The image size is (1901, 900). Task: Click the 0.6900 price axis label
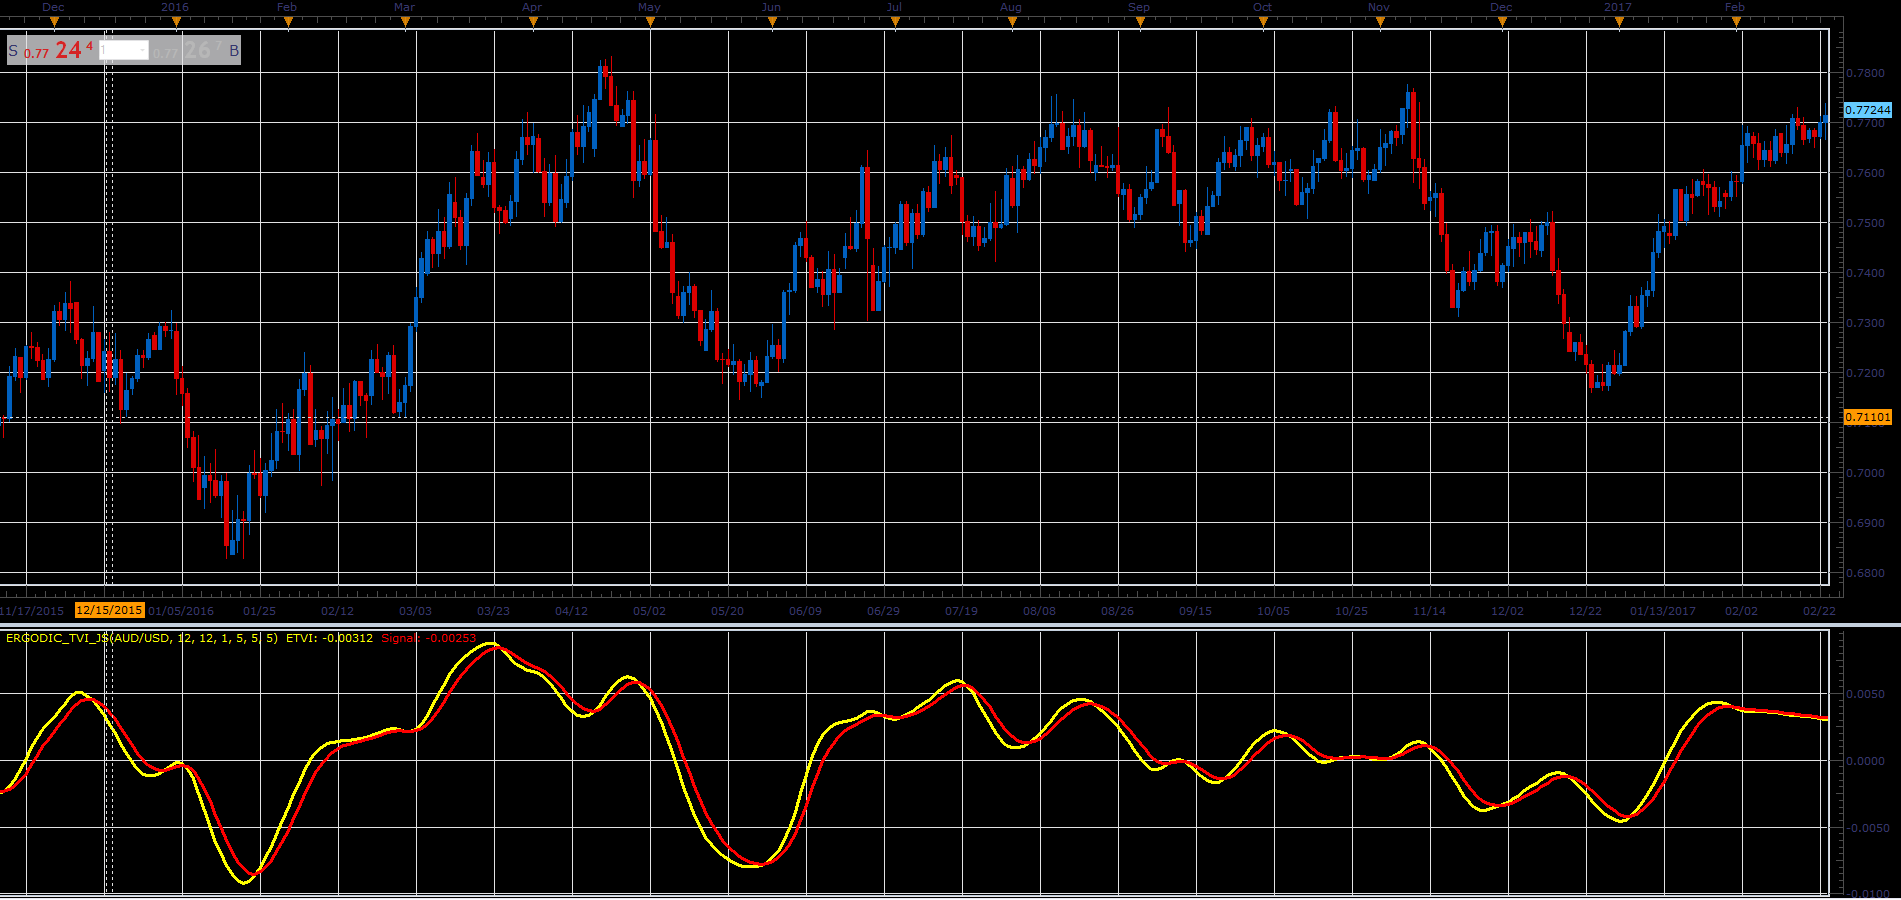click(x=1866, y=523)
